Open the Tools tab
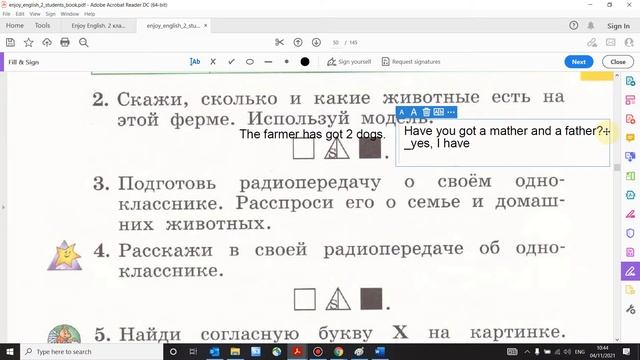Screen dimensions: 640x360 point(42,25)
